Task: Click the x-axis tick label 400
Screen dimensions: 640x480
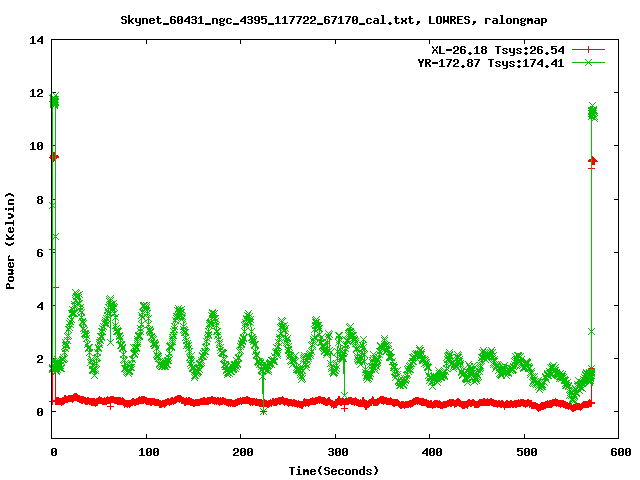Action: point(432,452)
